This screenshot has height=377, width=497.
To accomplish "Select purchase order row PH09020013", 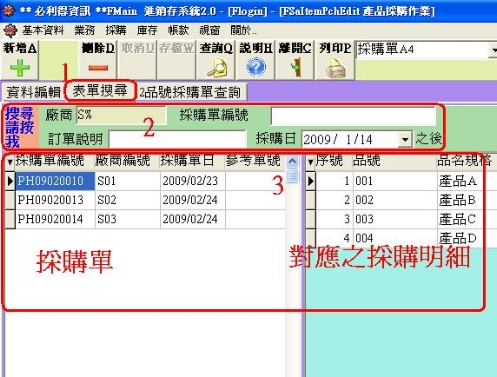I will coord(145,200).
